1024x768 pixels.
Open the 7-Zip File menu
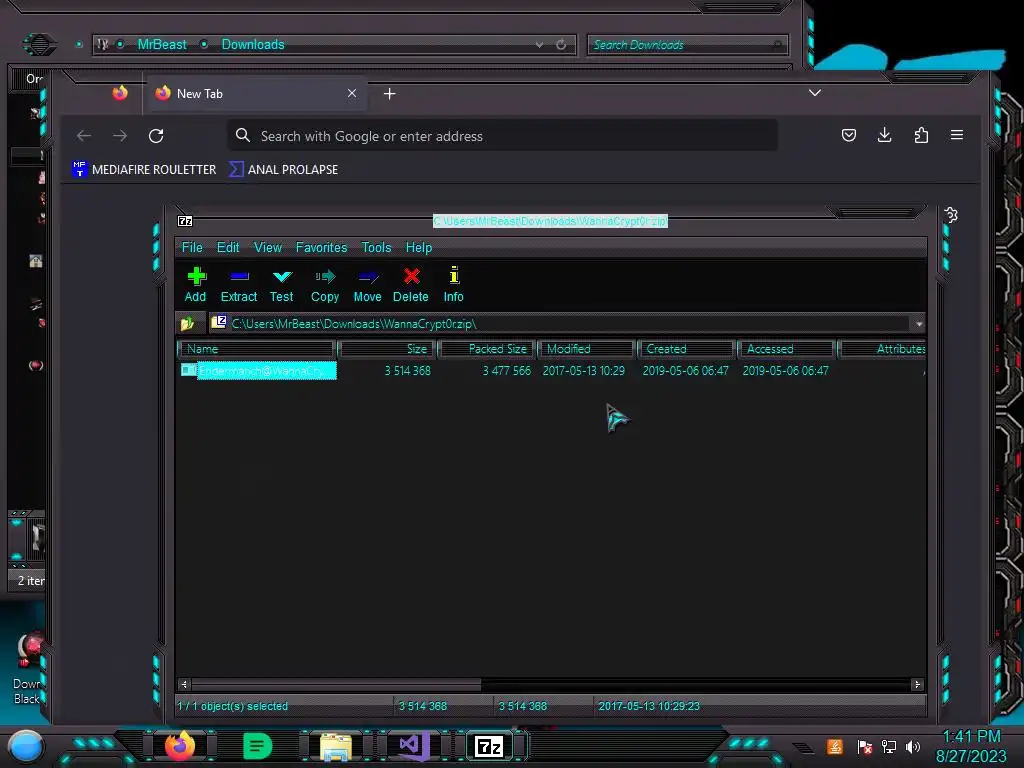point(192,248)
